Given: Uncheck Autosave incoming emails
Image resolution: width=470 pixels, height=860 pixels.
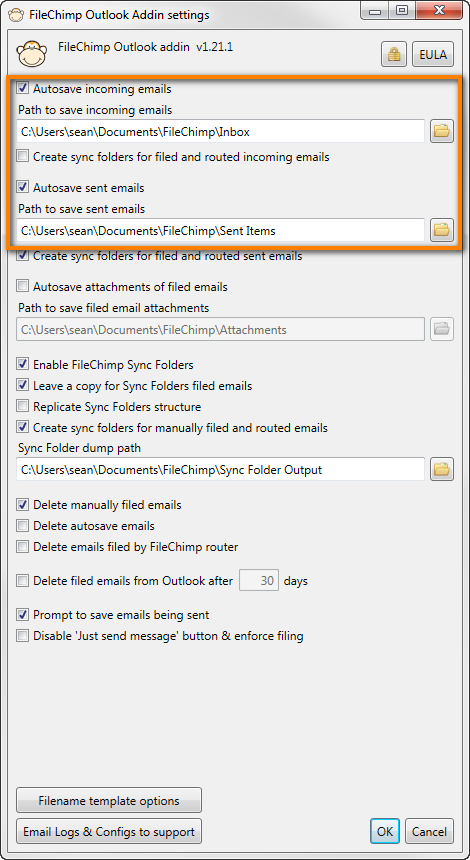Looking at the screenshot, I should point(22,88).
